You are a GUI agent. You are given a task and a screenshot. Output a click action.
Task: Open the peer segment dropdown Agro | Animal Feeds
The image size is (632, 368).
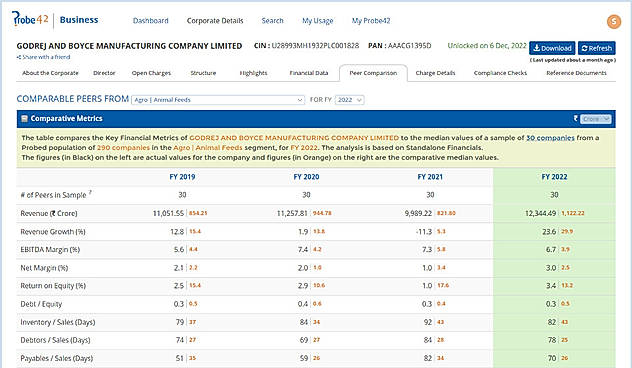tap(218, 100)
